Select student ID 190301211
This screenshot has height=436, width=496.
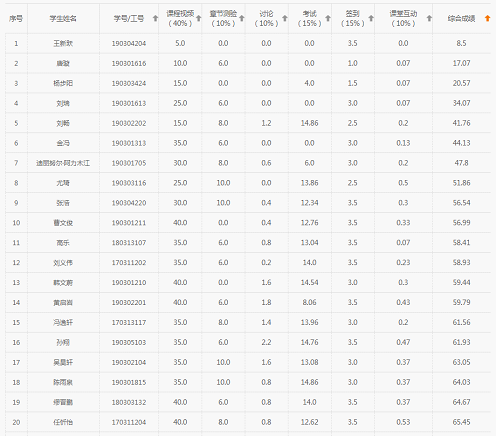coord(129,223)
